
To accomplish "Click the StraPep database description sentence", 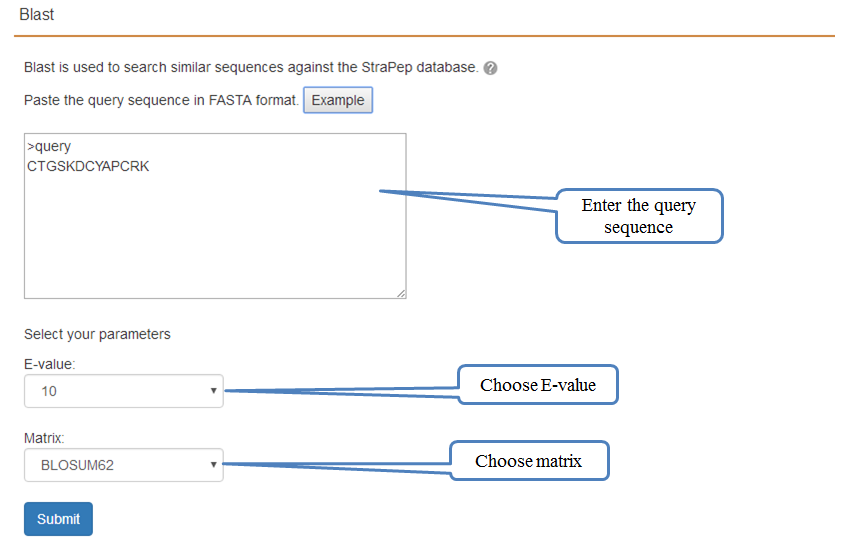I will 251,67.
